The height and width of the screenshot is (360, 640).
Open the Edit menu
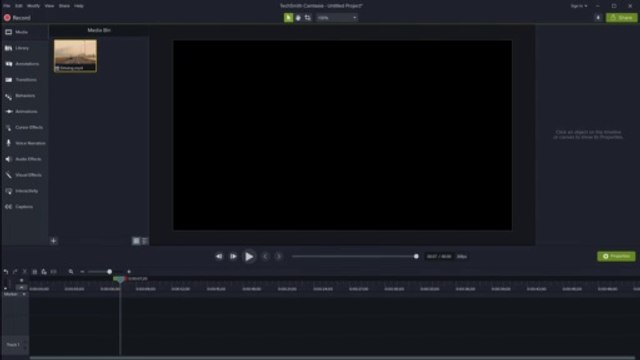19,6
